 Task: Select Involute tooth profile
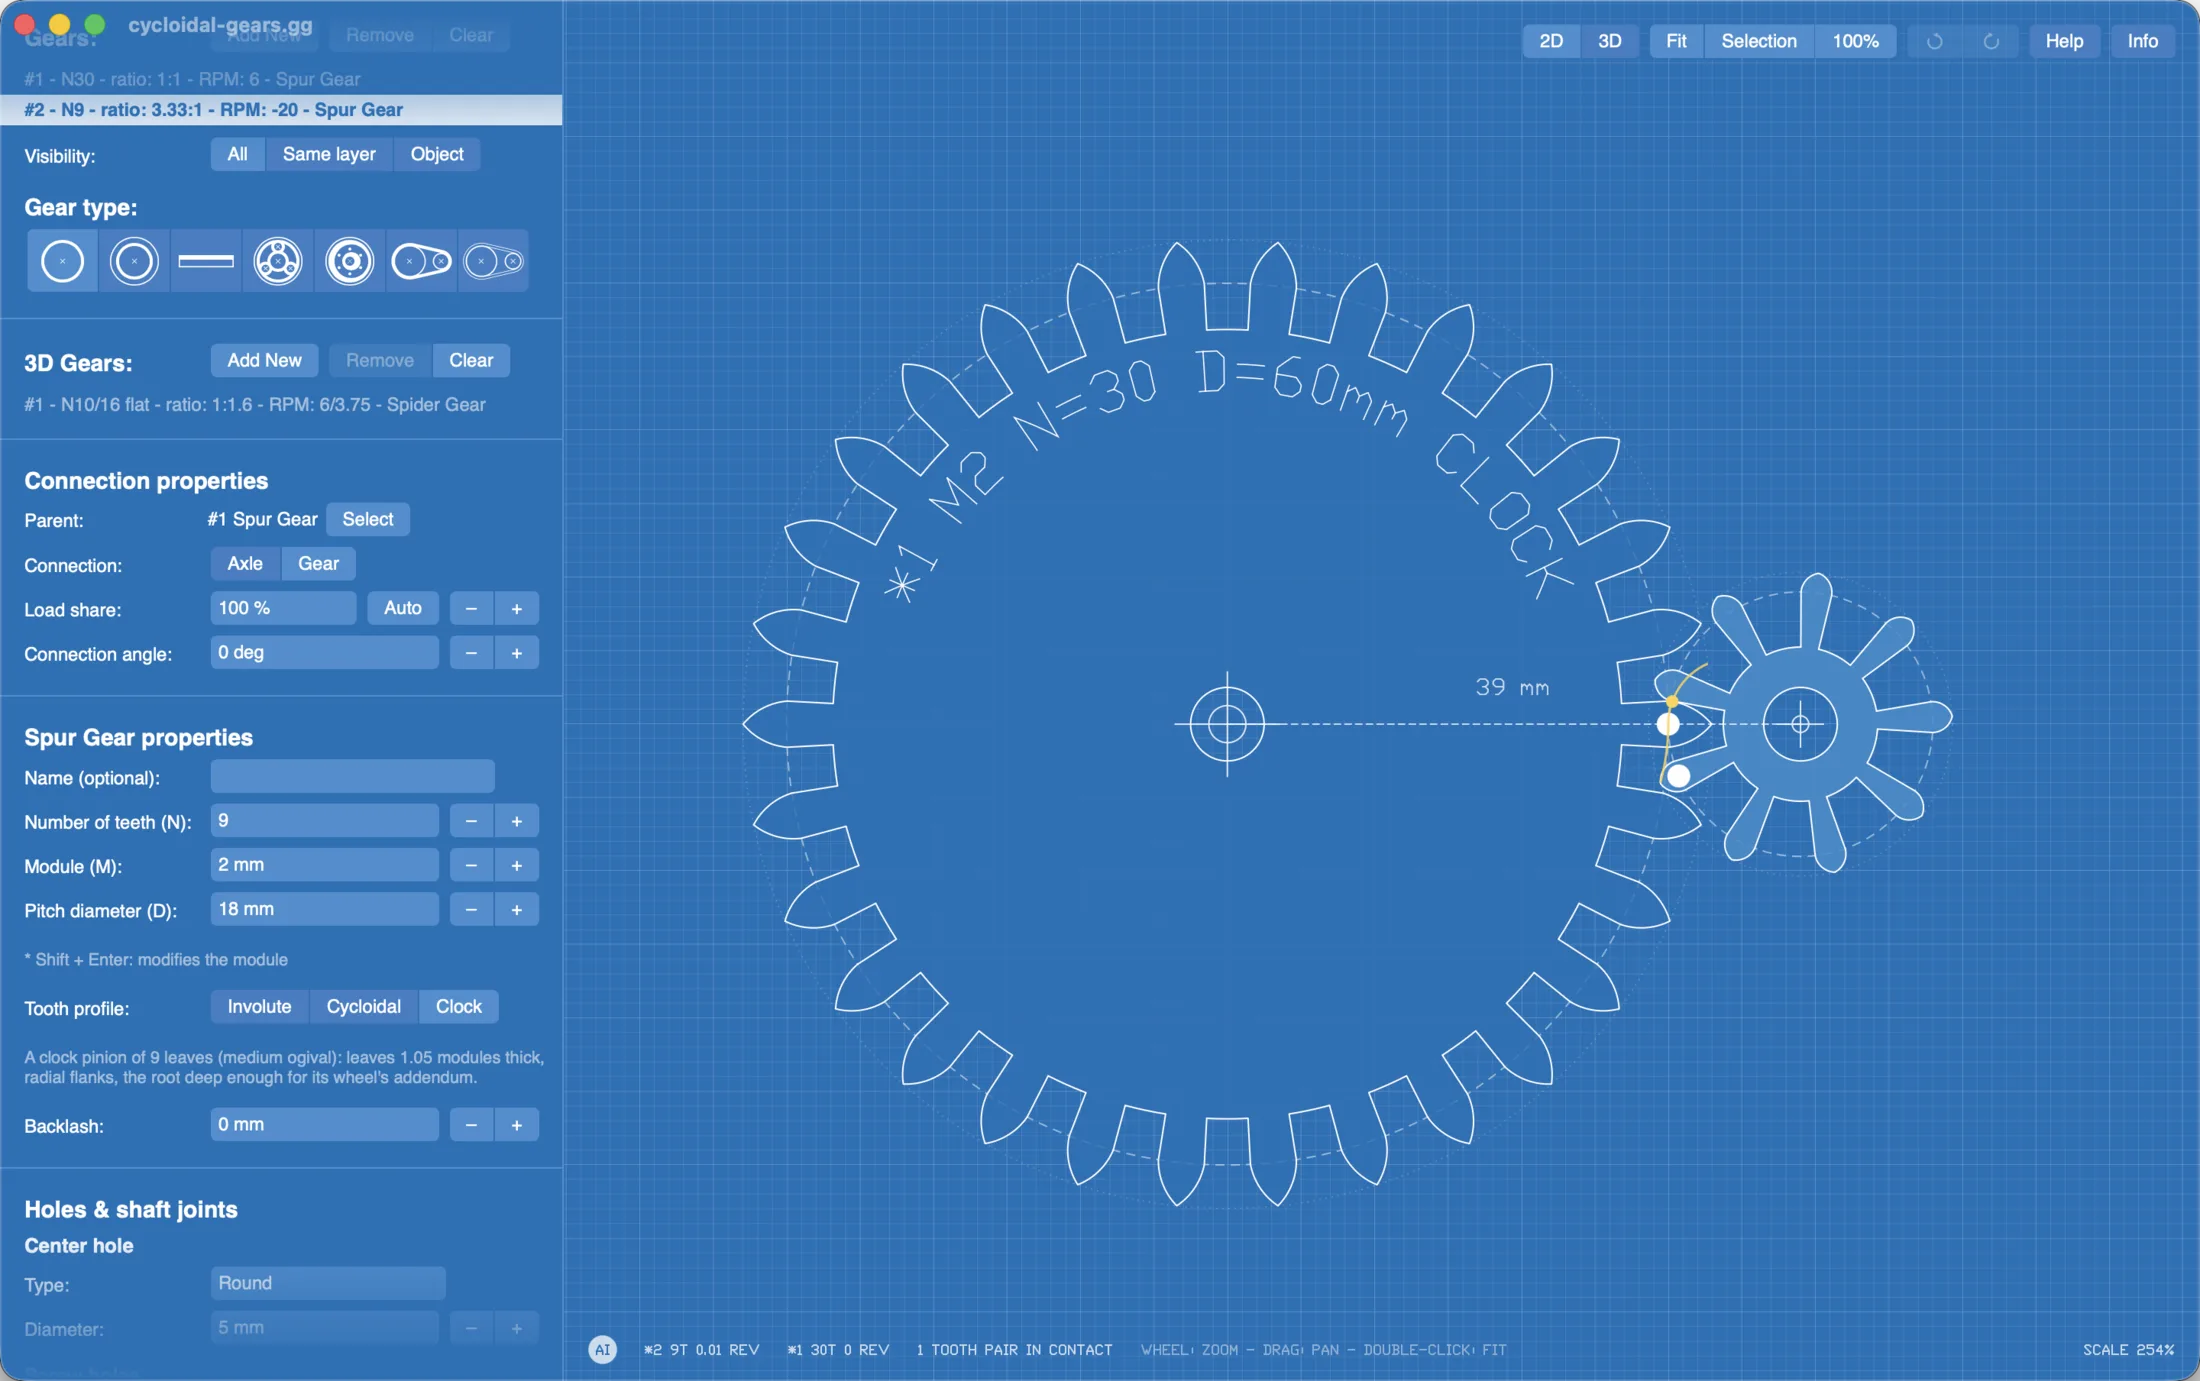click(259, 1006)
